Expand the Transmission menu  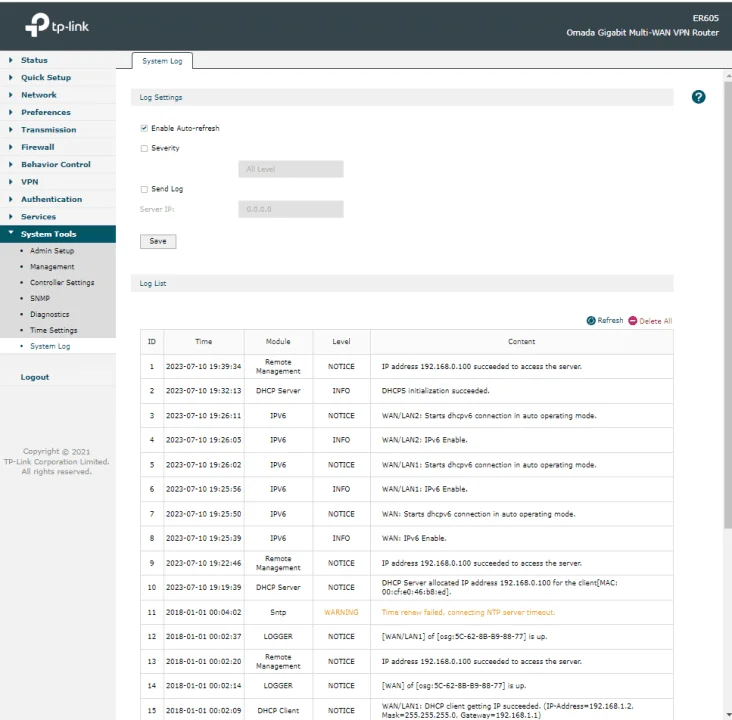[49, 129]
